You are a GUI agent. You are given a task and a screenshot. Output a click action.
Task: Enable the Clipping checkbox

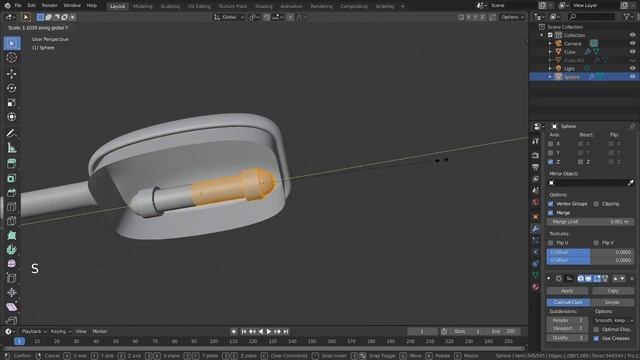coord(596,204)
